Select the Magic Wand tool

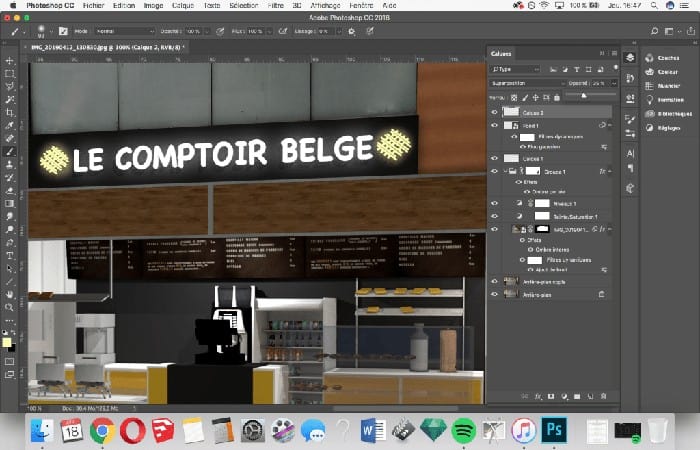pos(9,99)
